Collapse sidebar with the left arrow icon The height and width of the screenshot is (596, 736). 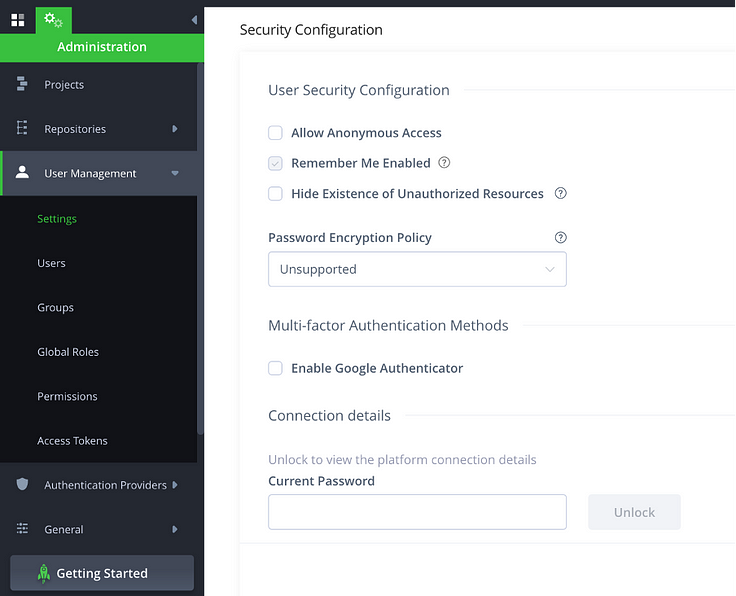click(194, 20)
